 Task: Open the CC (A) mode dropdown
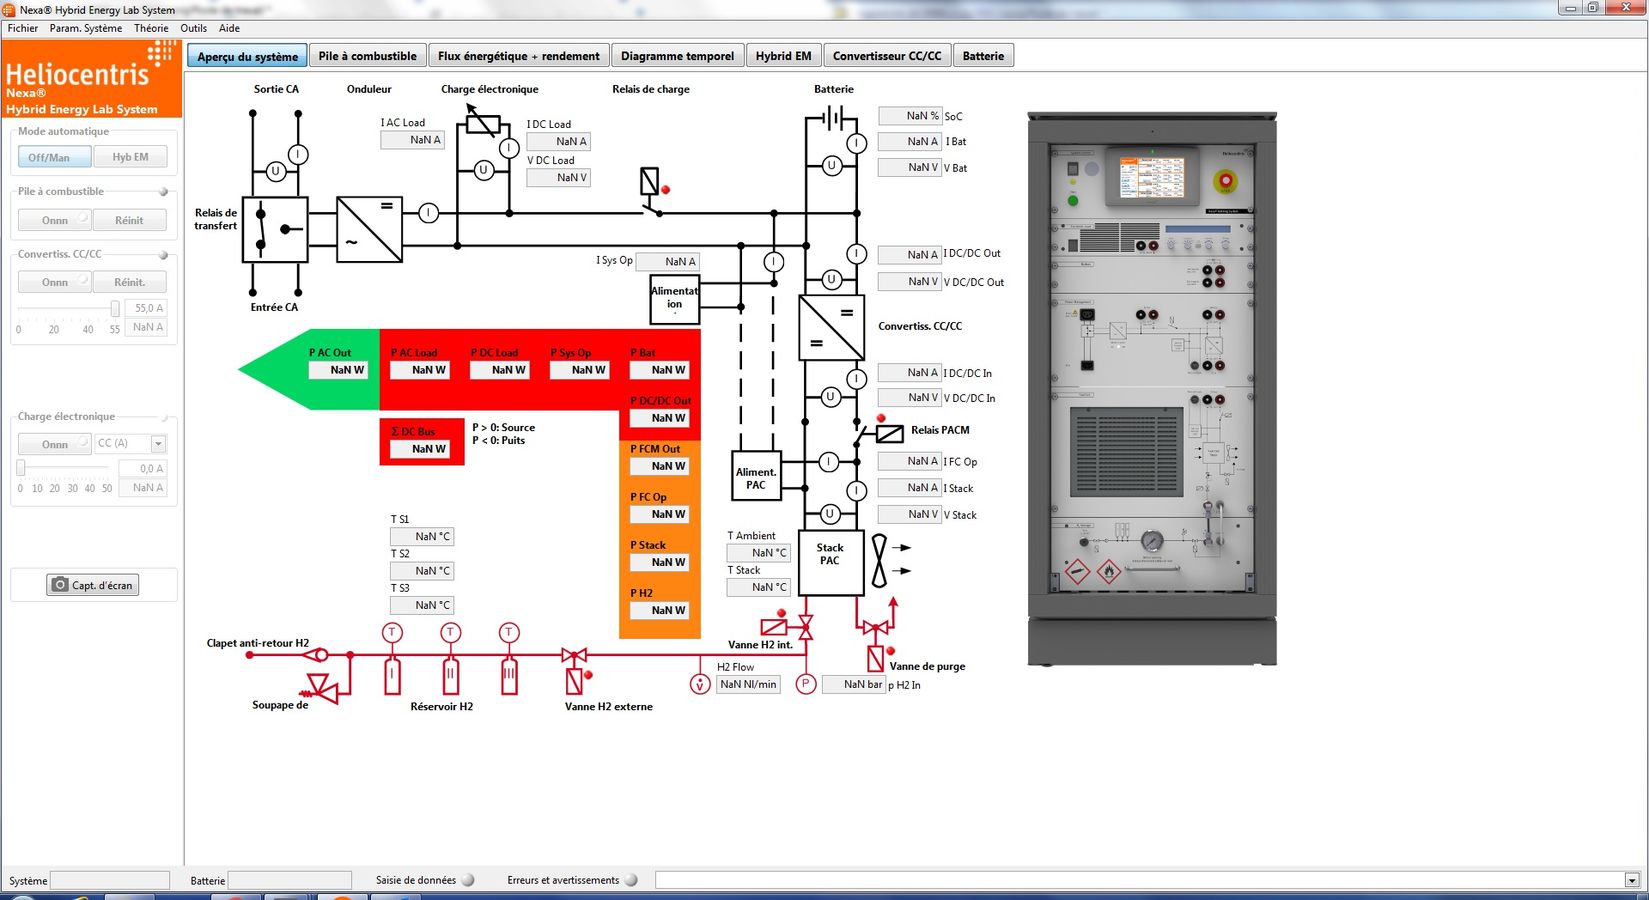pyautogui.click(x=158, y=443)
